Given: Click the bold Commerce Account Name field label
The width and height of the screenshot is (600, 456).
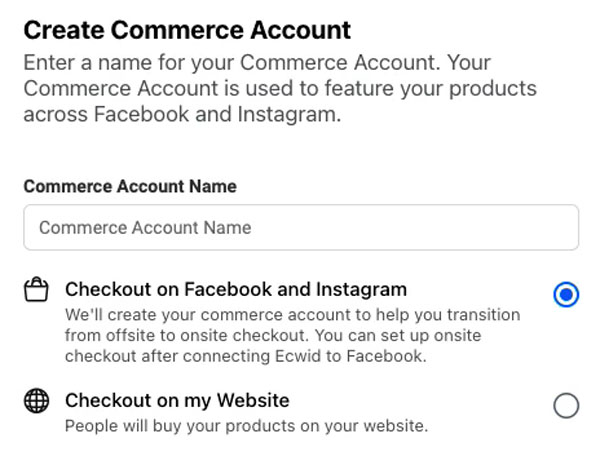Looking at the screenshot, I should [x=130, y=186].
